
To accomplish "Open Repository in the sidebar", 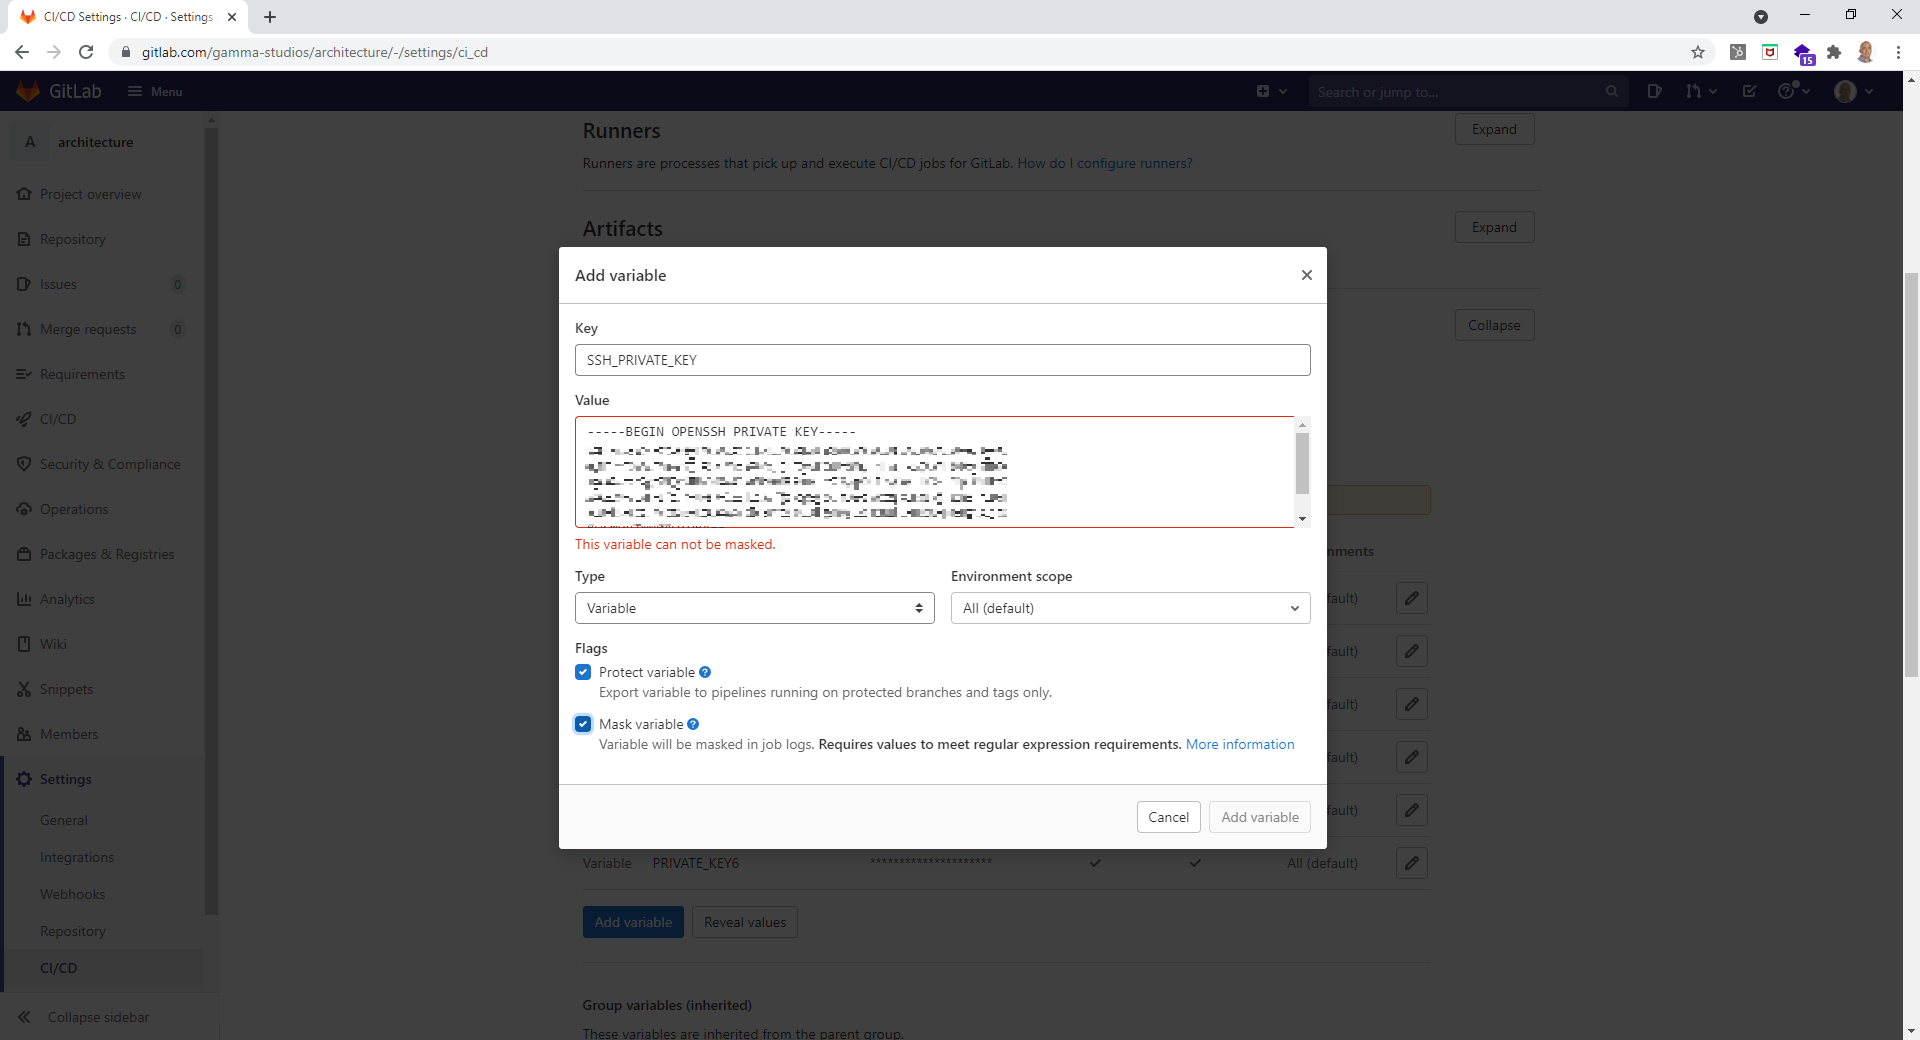I will [x=72, y=239].
